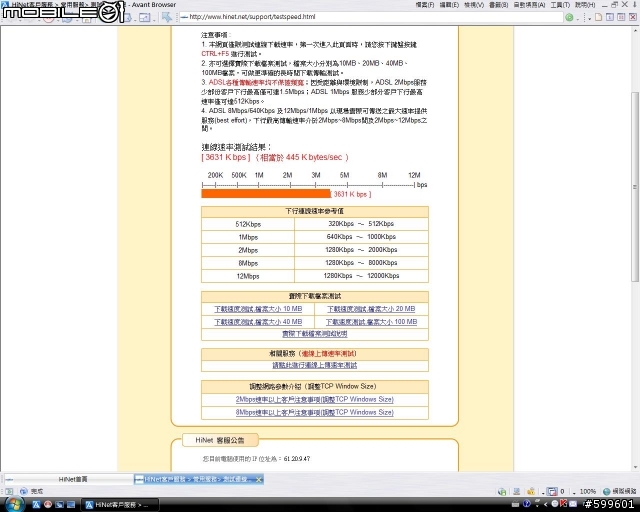Click the red close-tab icon in top toolbar

point(633,17)
